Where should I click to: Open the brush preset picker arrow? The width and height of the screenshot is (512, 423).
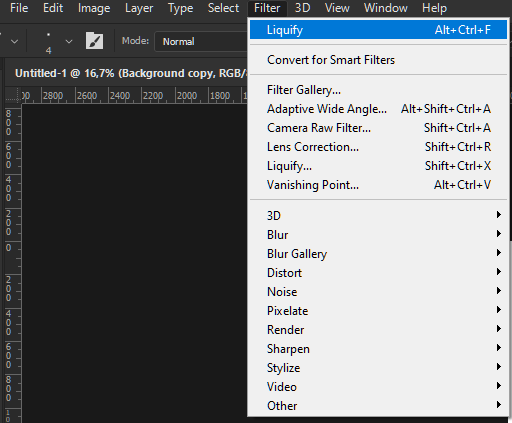tap(69, 41)
